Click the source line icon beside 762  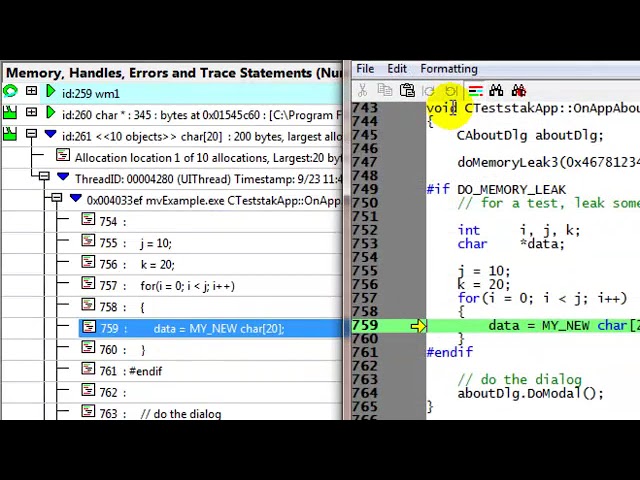tap(88, 390)
